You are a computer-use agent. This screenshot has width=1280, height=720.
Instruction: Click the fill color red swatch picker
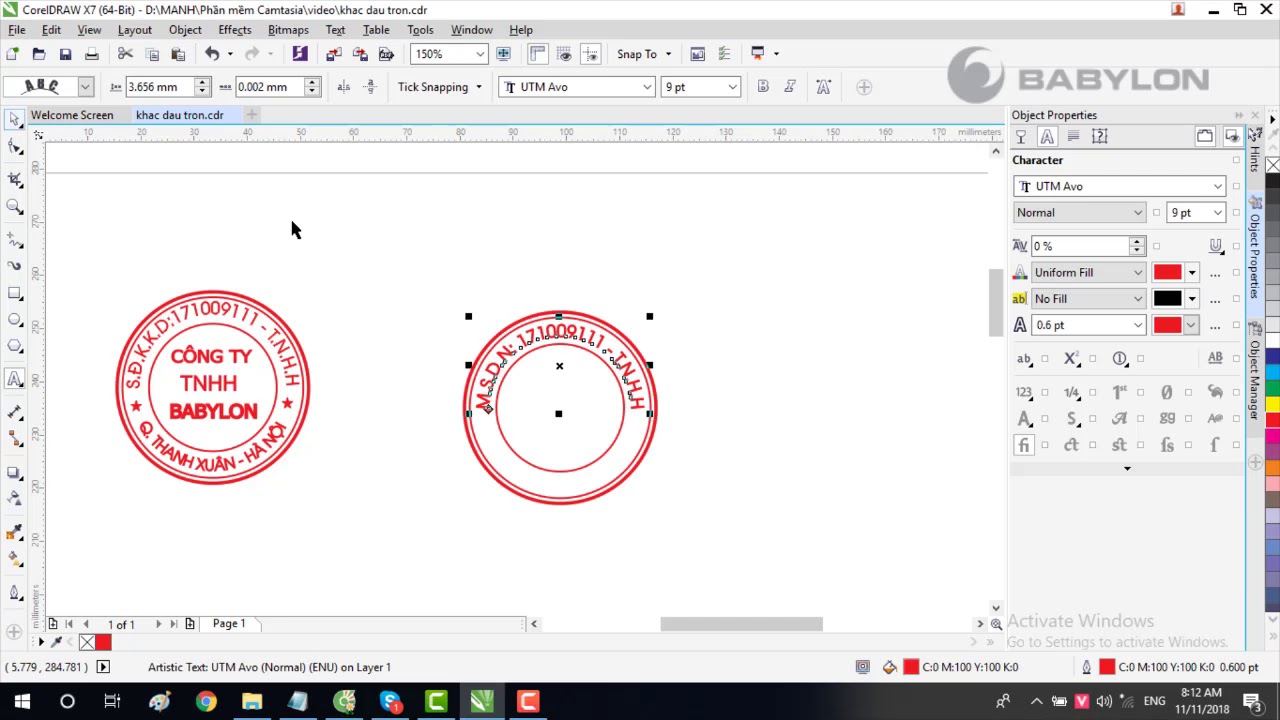(x=1174, y=272)
